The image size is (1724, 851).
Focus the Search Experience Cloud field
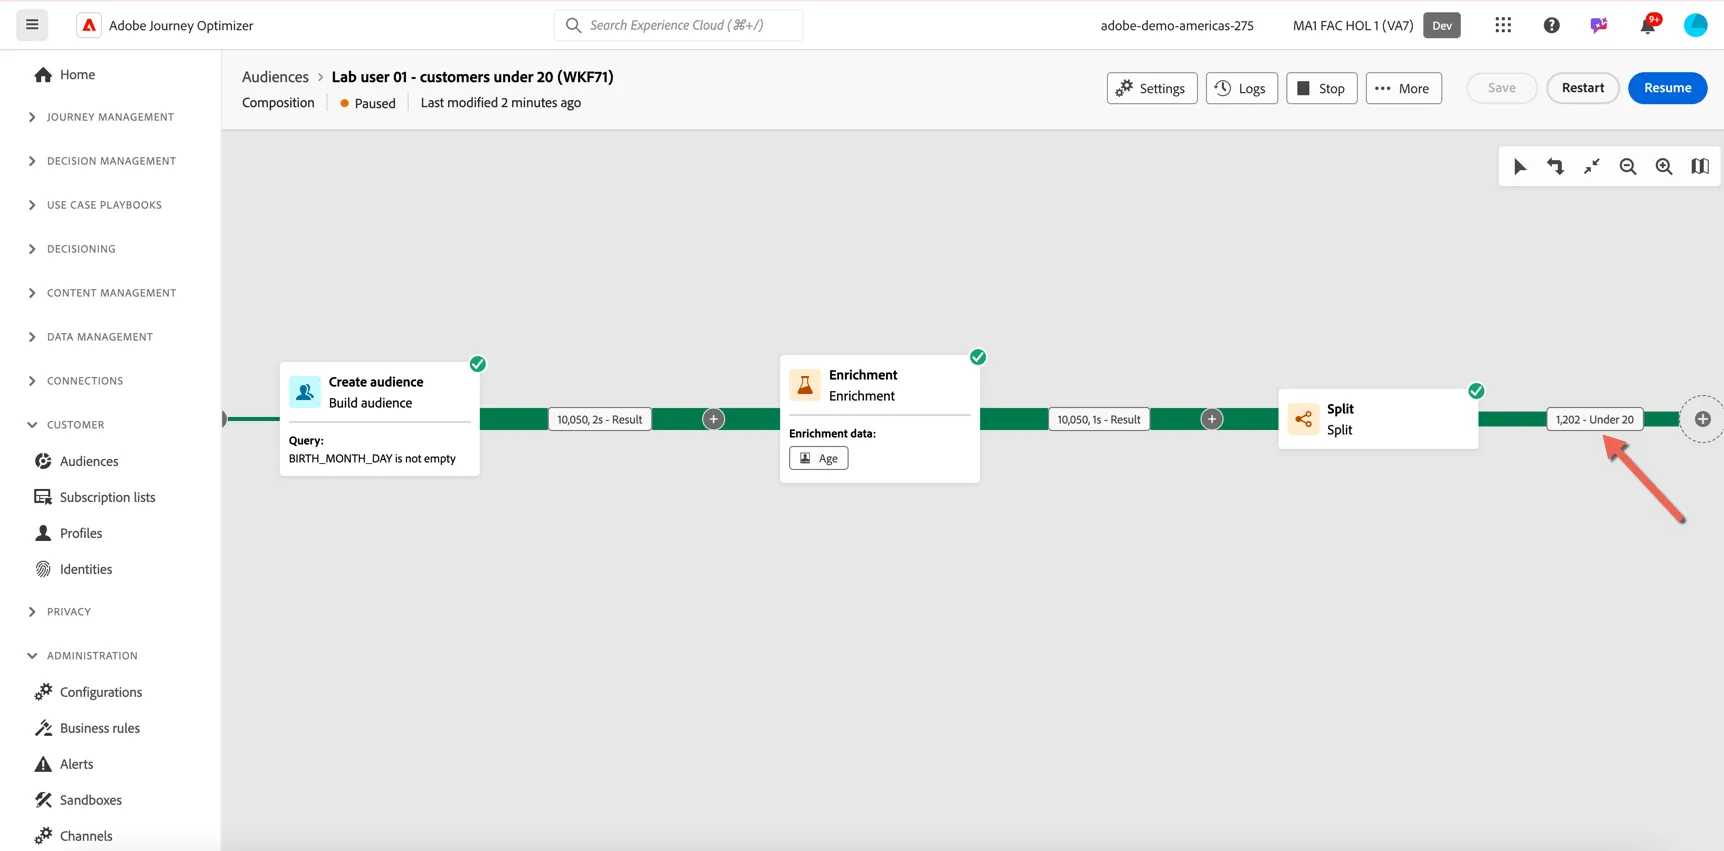[x=678, y=25]
